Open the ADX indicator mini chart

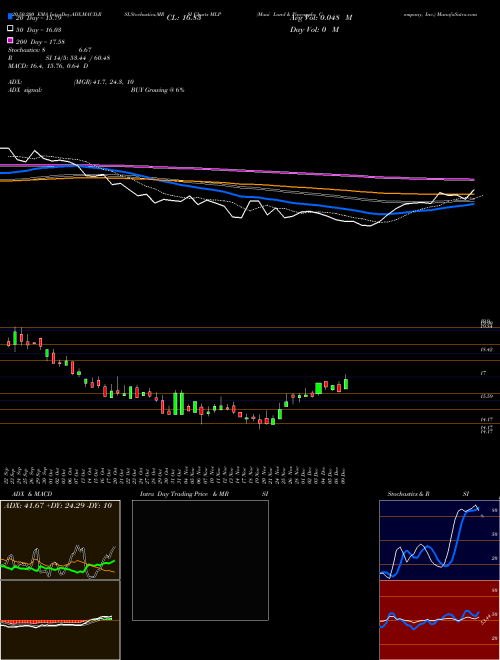coord(60,540)
